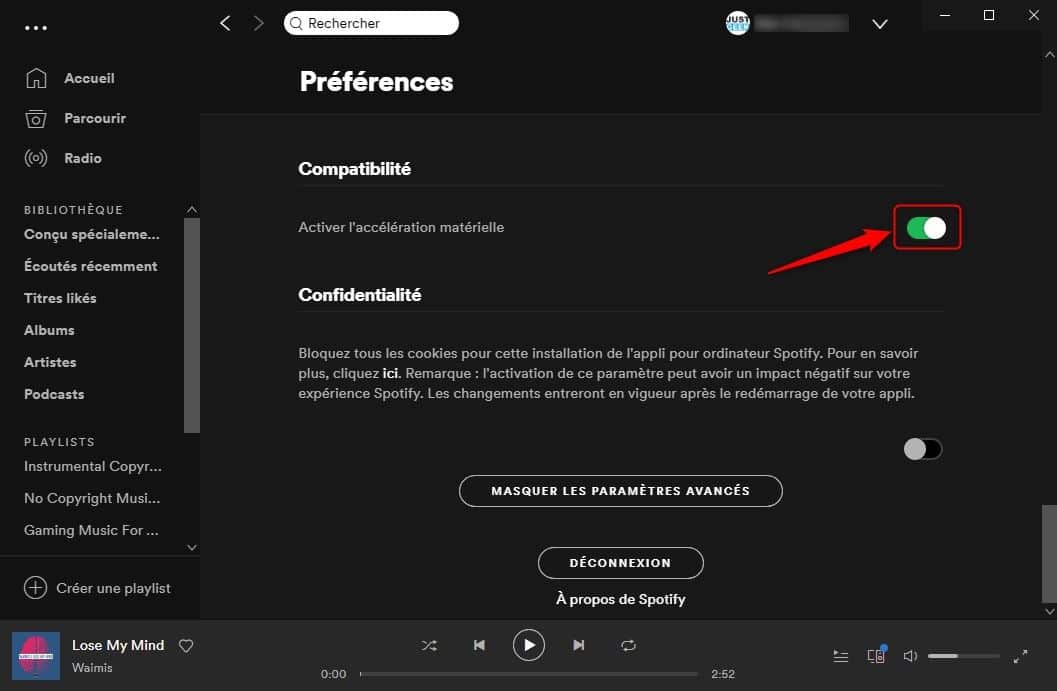
Task: Open Écoutés récemment
Action: point(90,266)
